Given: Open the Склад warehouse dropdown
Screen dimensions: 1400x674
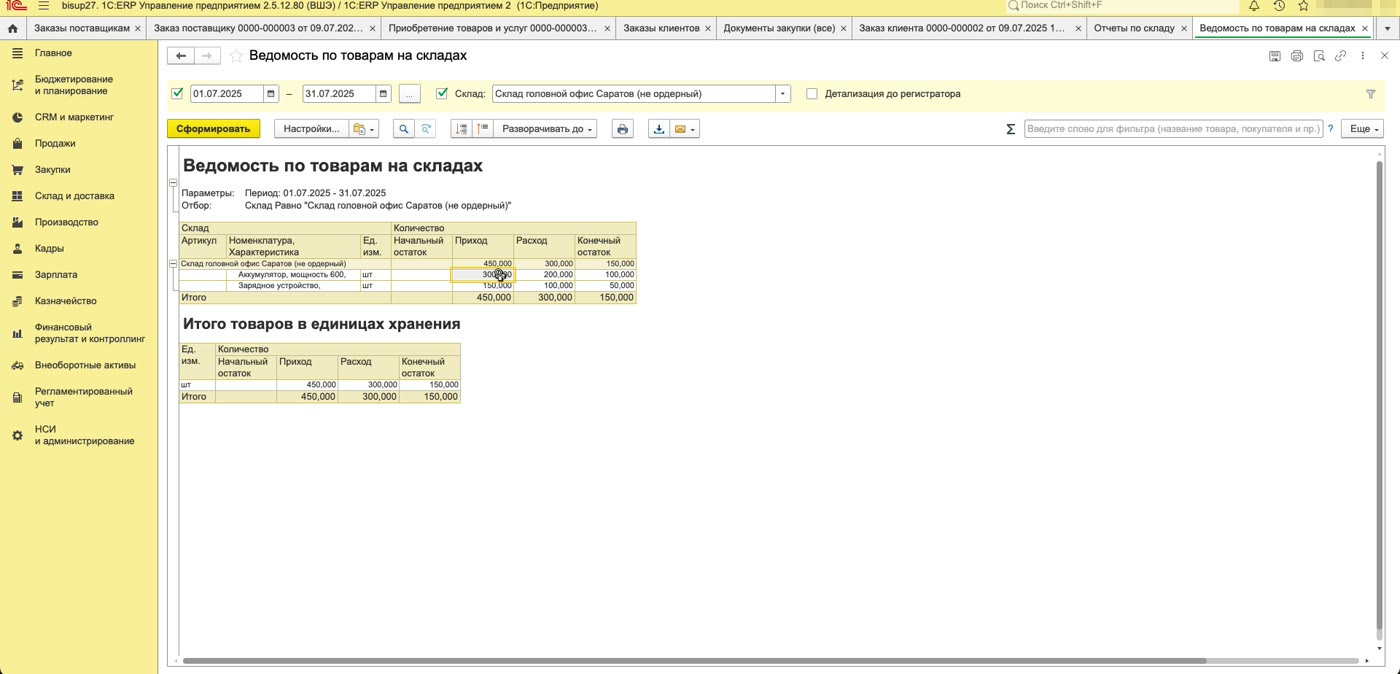Looking at the screenshot, I should pos(783,94).
